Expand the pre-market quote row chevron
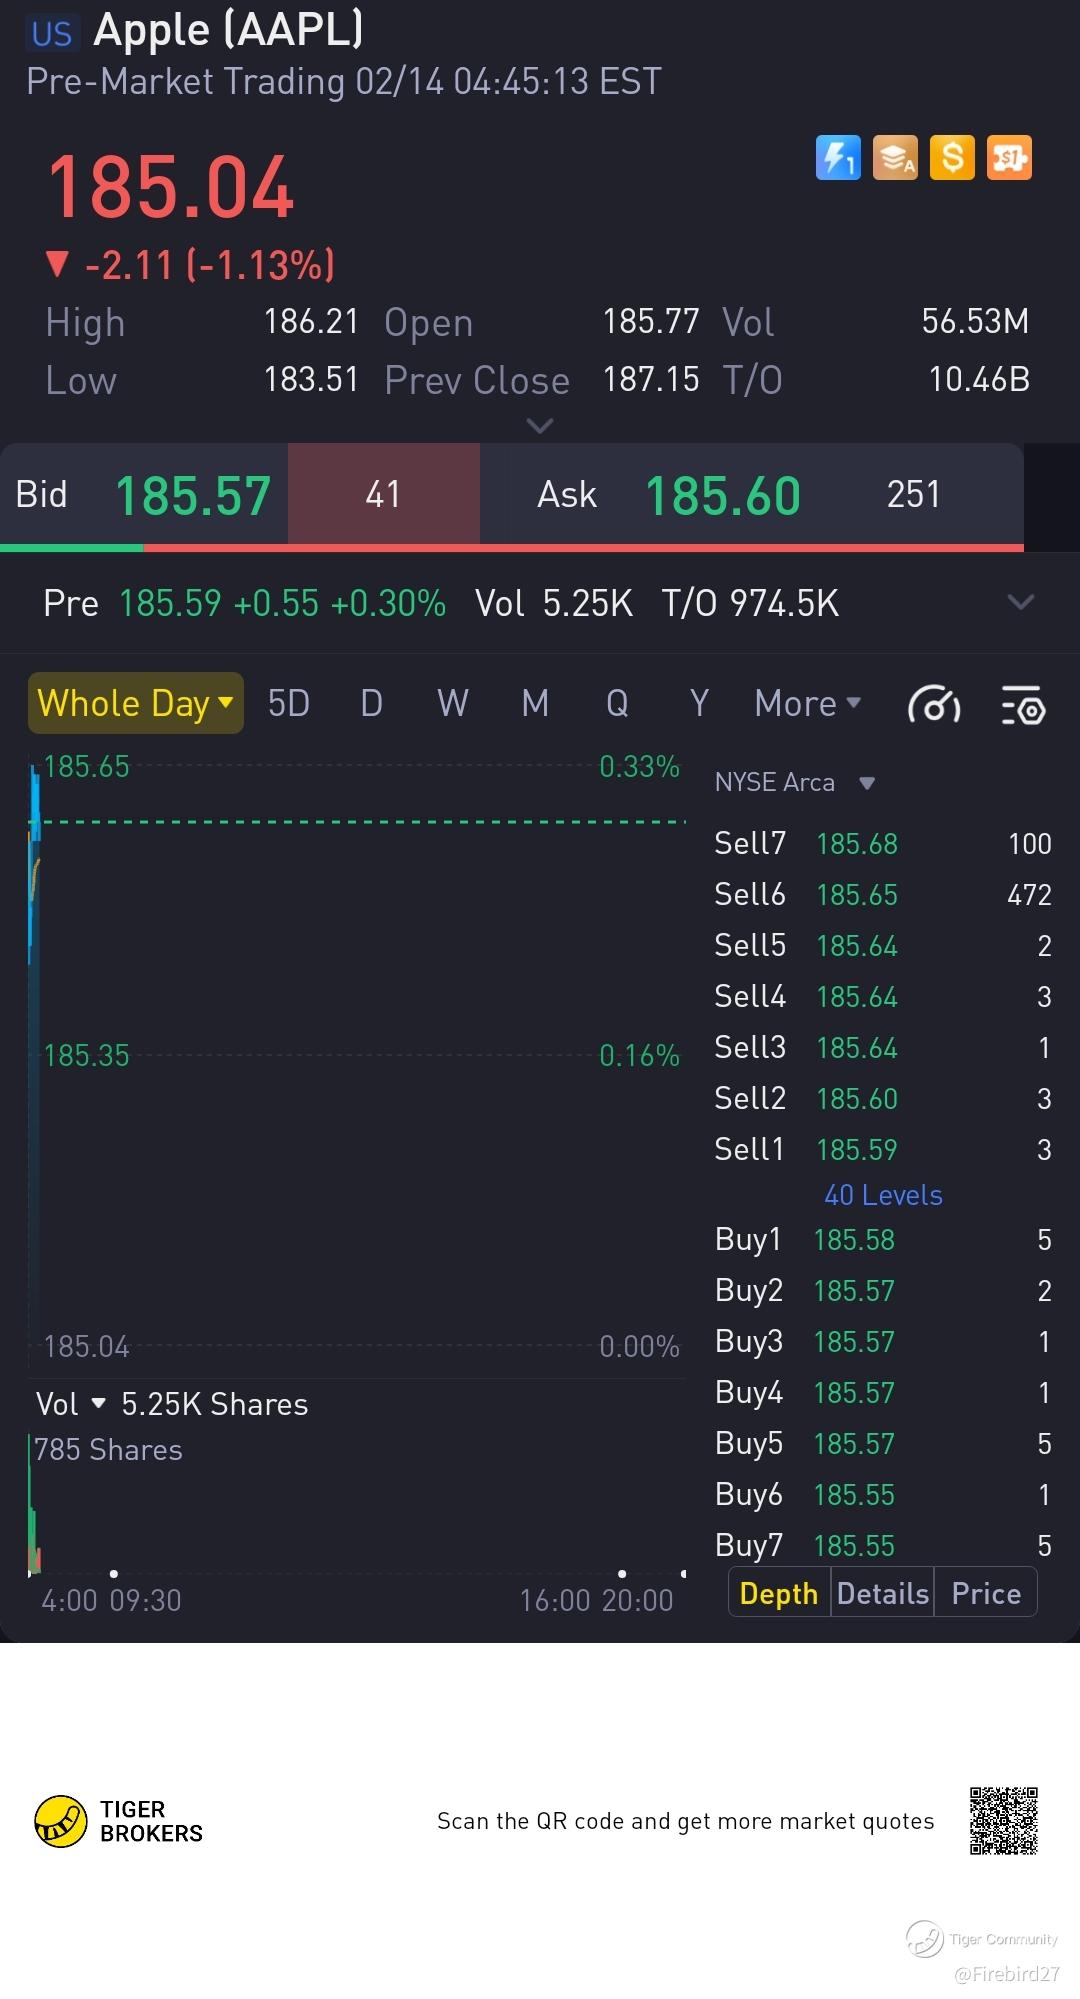Screen dimensions: 1080x1999 pos(1020,602)
